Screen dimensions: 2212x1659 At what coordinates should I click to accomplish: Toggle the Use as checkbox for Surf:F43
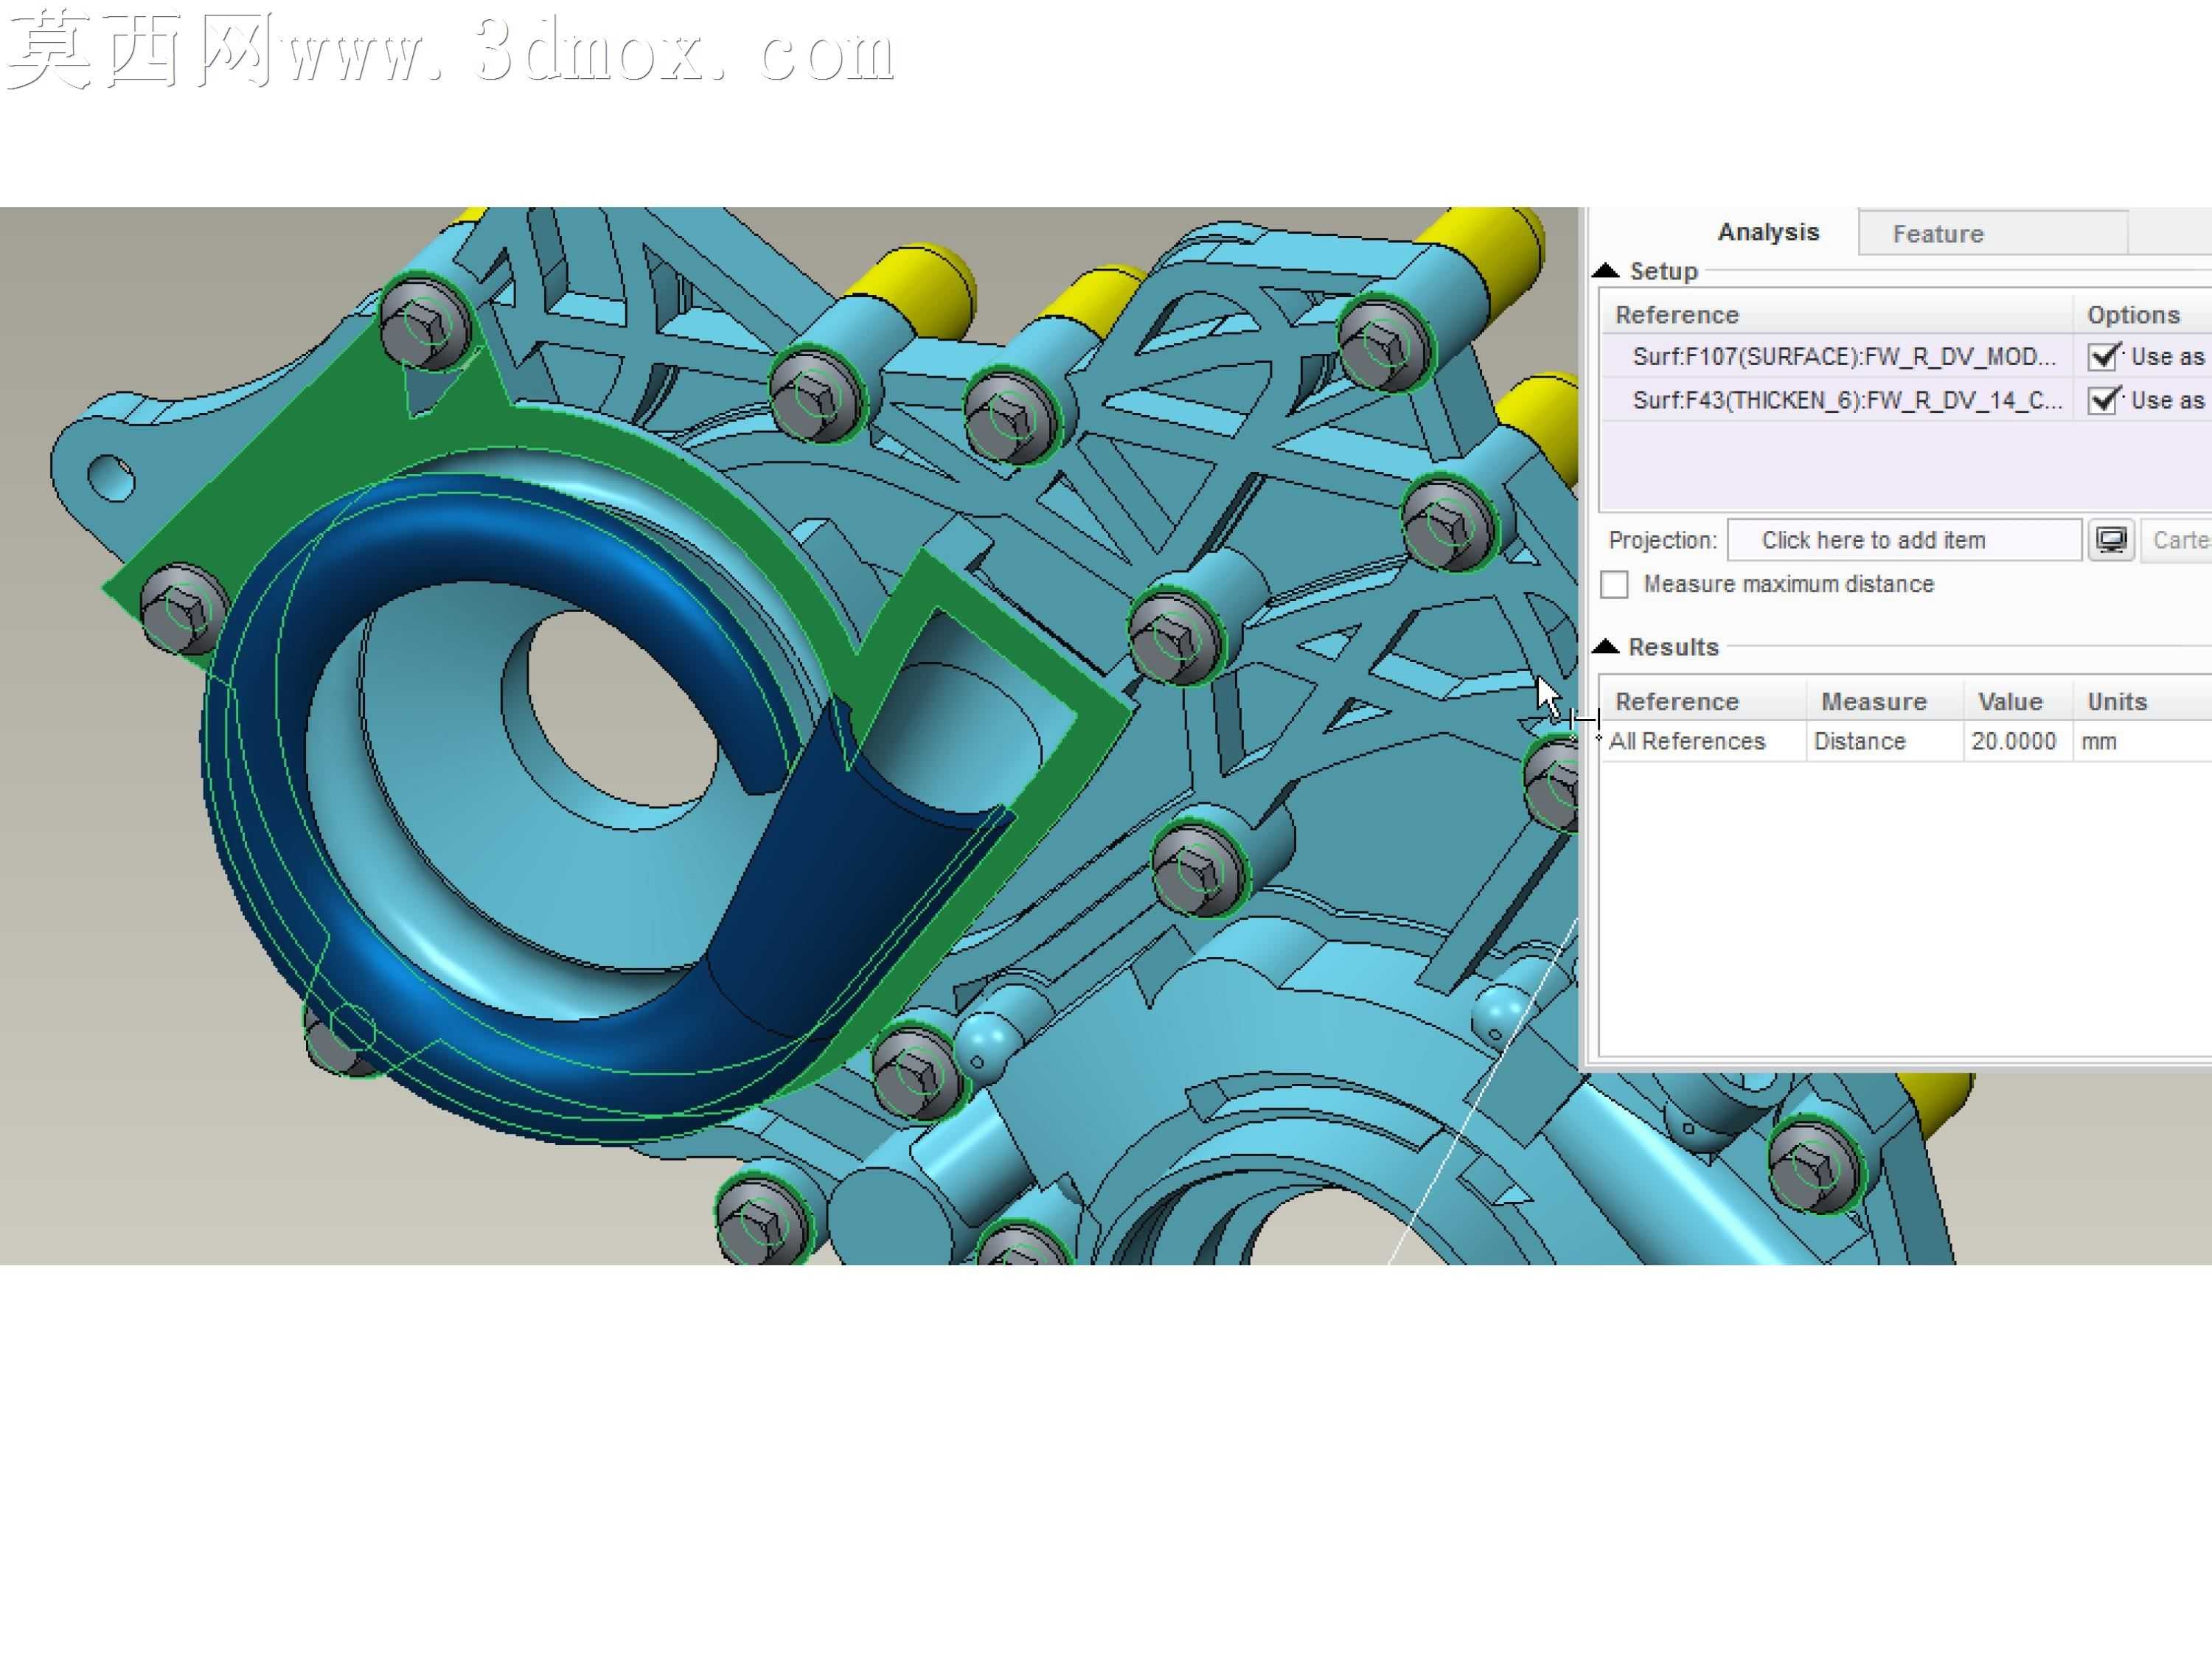click(2104, 400)
